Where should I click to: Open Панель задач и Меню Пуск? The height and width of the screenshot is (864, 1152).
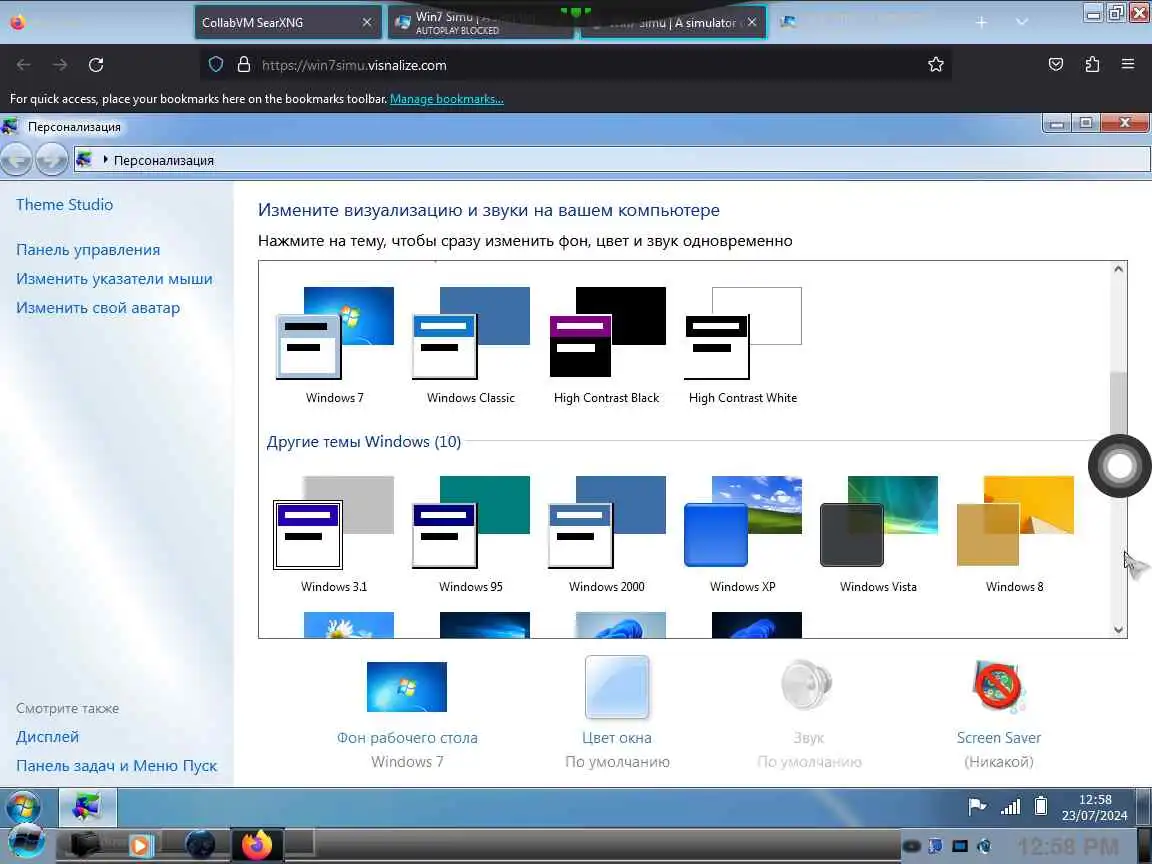click(117, 766)
